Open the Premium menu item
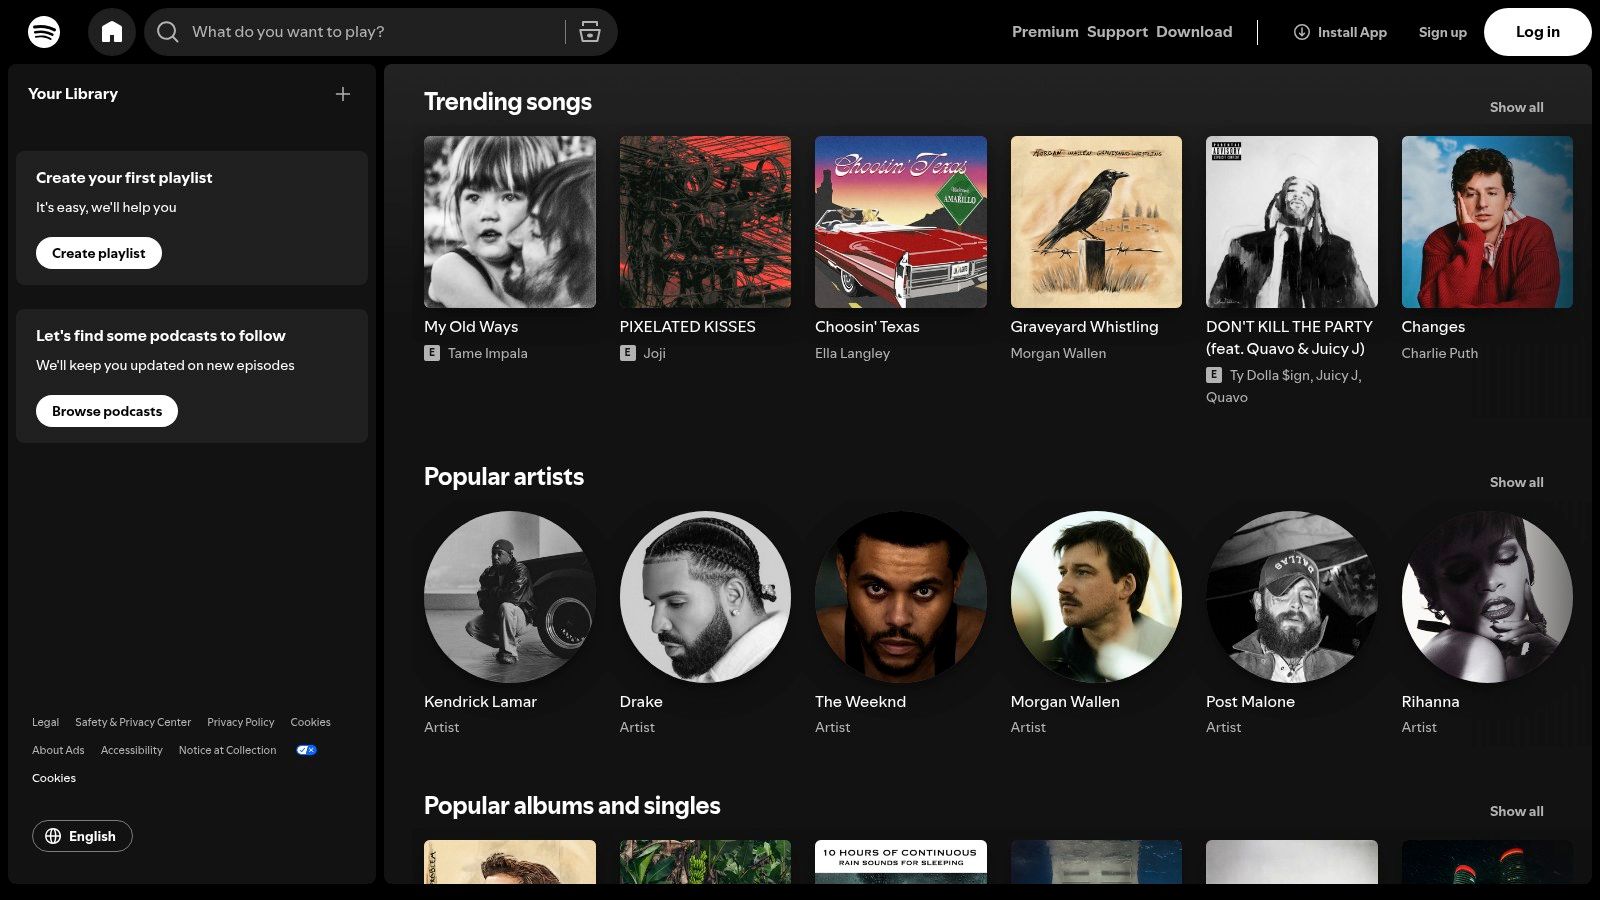Screen dimensions: 1600x900 point(1044,32)
